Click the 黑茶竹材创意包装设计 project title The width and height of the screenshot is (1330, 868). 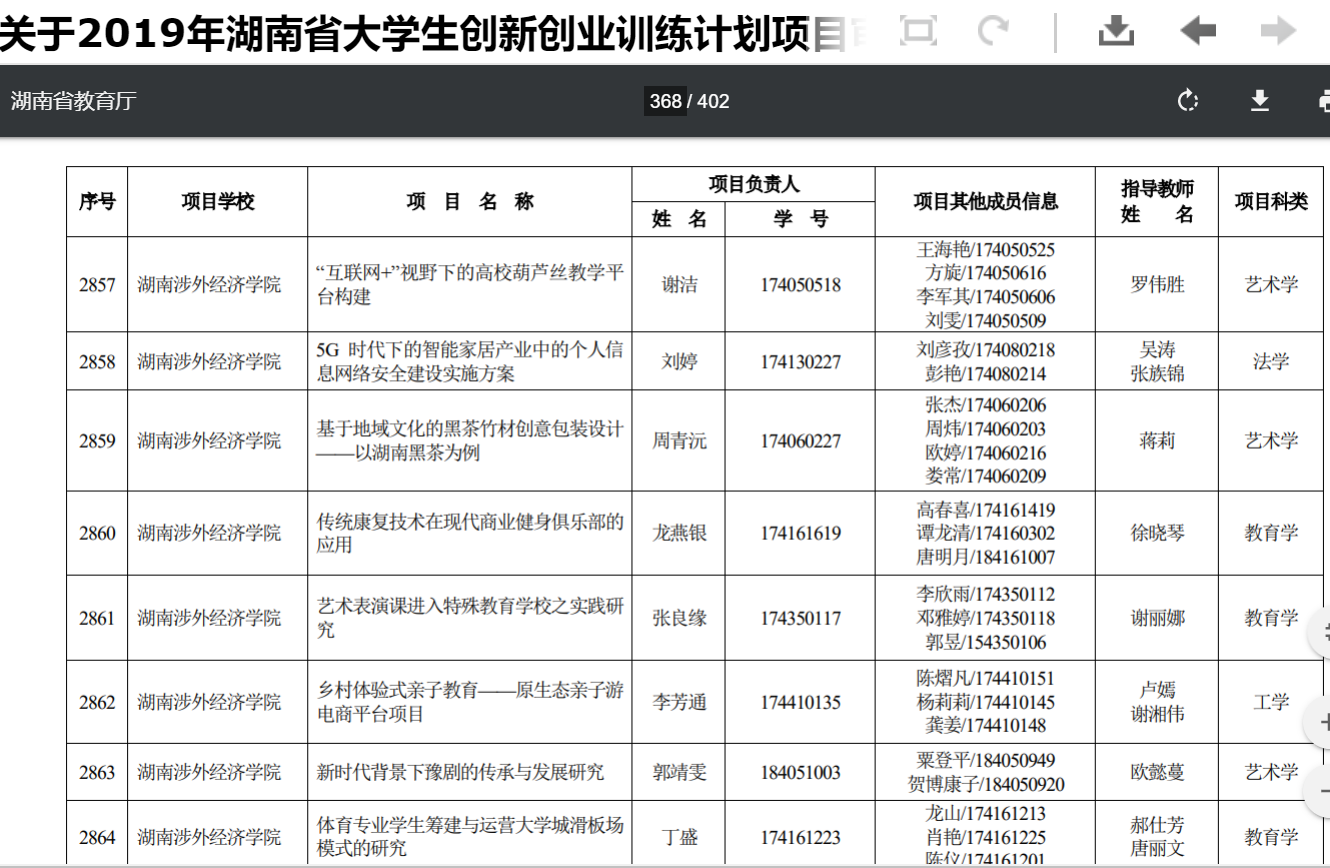coord(470,441)
